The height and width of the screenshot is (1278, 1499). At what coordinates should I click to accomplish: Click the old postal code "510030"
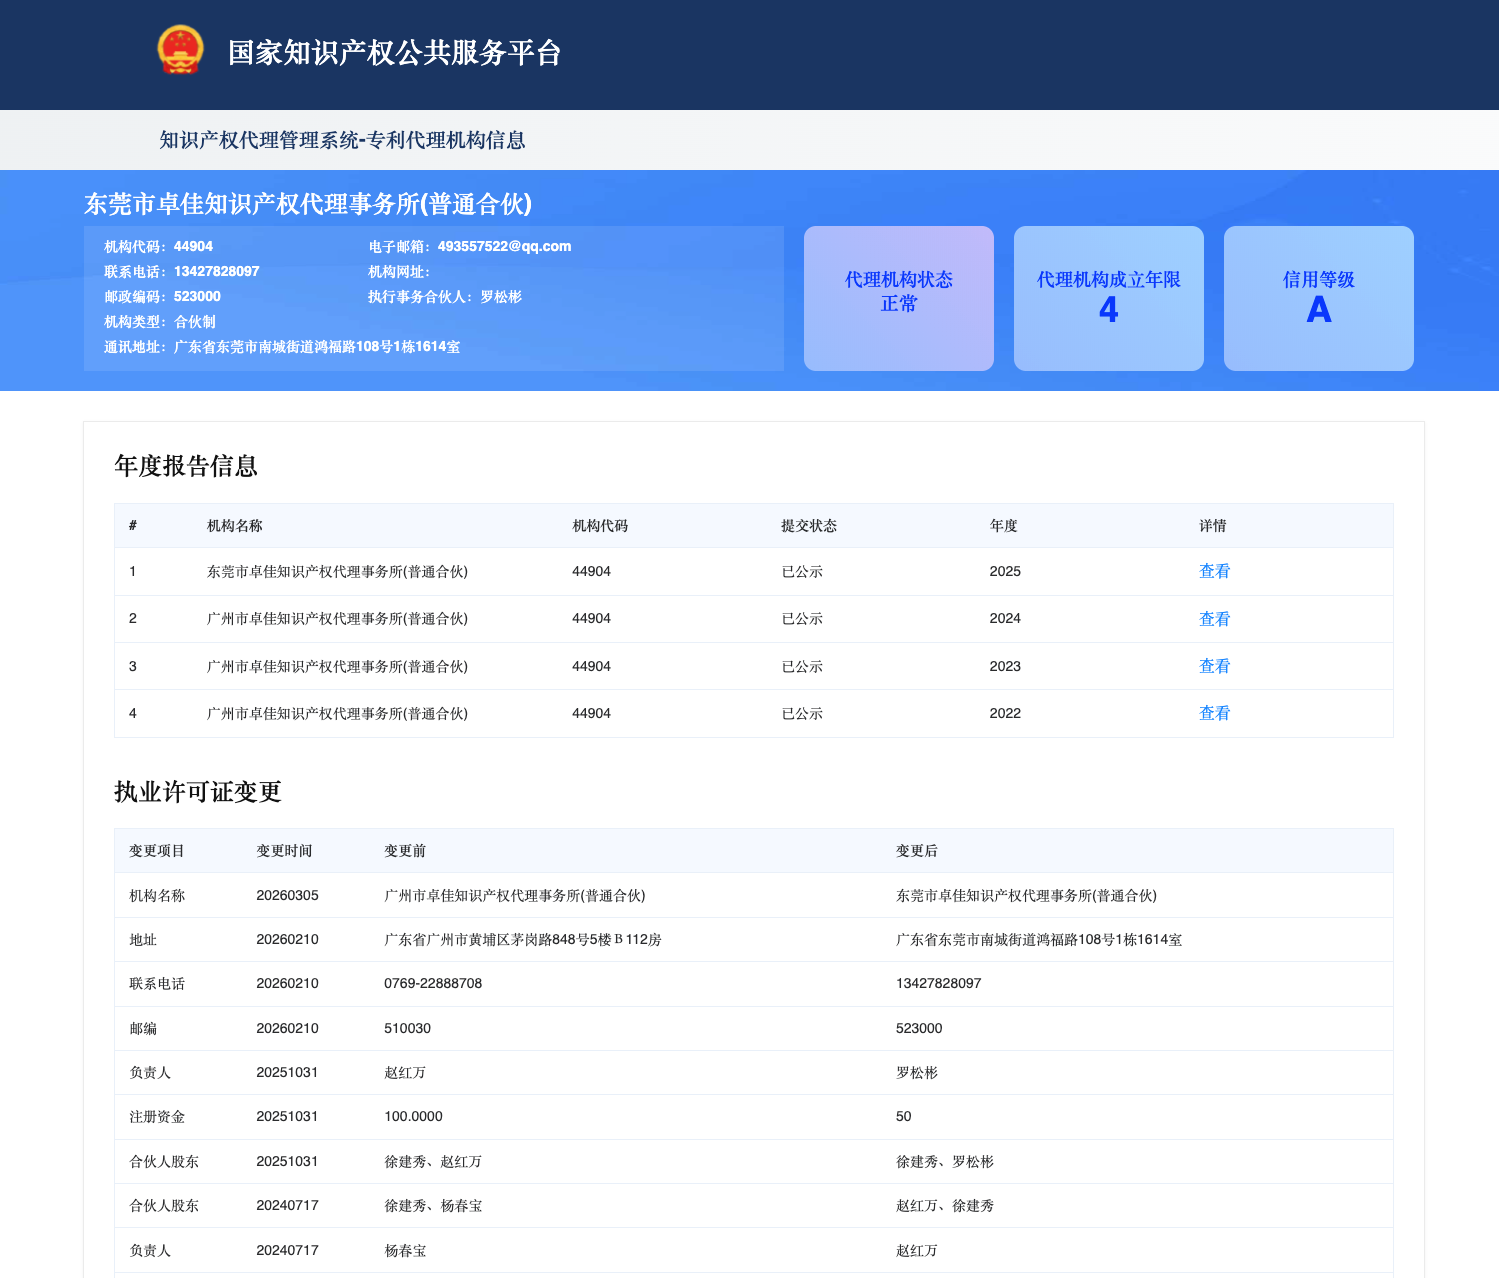click(407, 1028)
